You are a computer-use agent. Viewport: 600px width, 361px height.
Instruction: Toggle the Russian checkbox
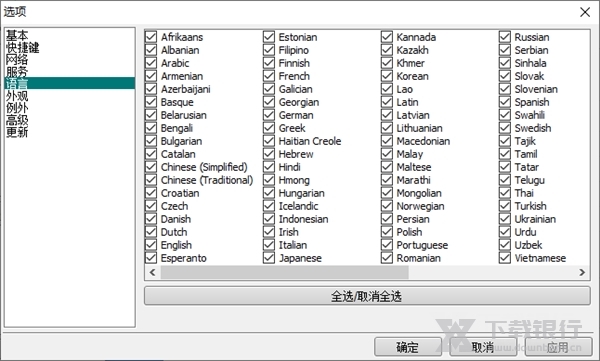click(x=505, y=37)
